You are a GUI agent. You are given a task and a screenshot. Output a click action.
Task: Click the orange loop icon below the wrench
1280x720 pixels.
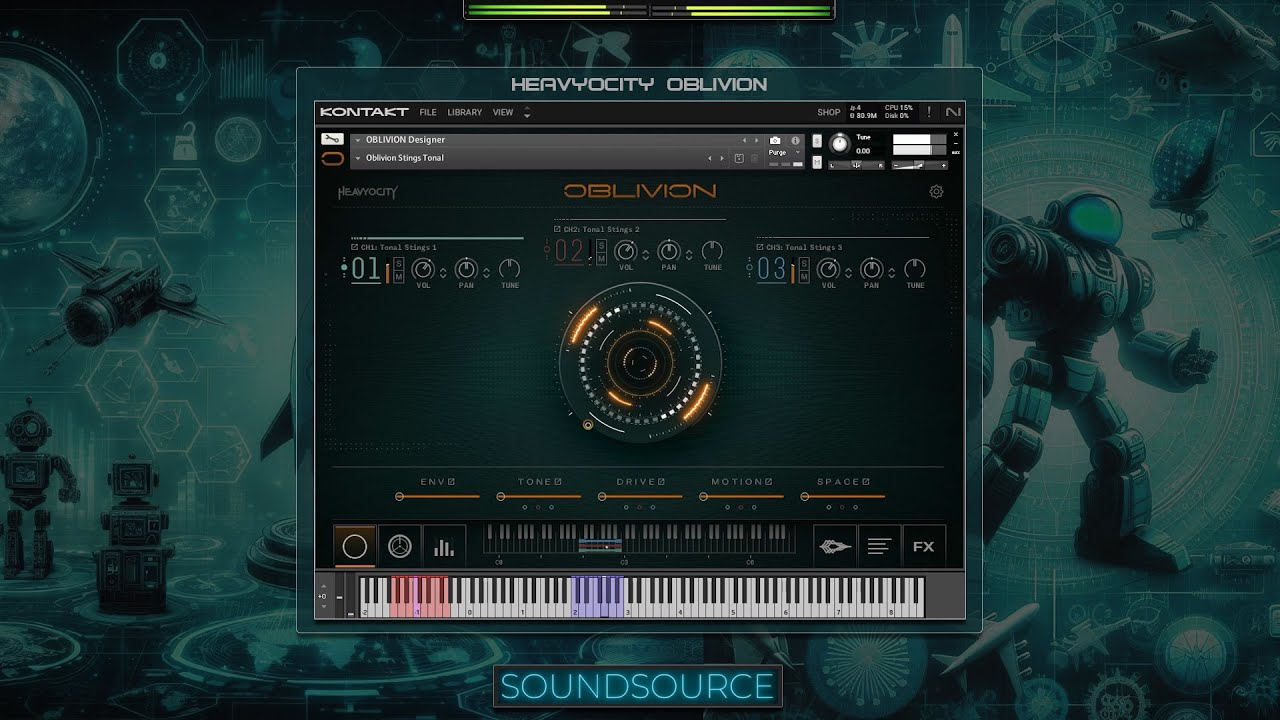pos(332,158)
